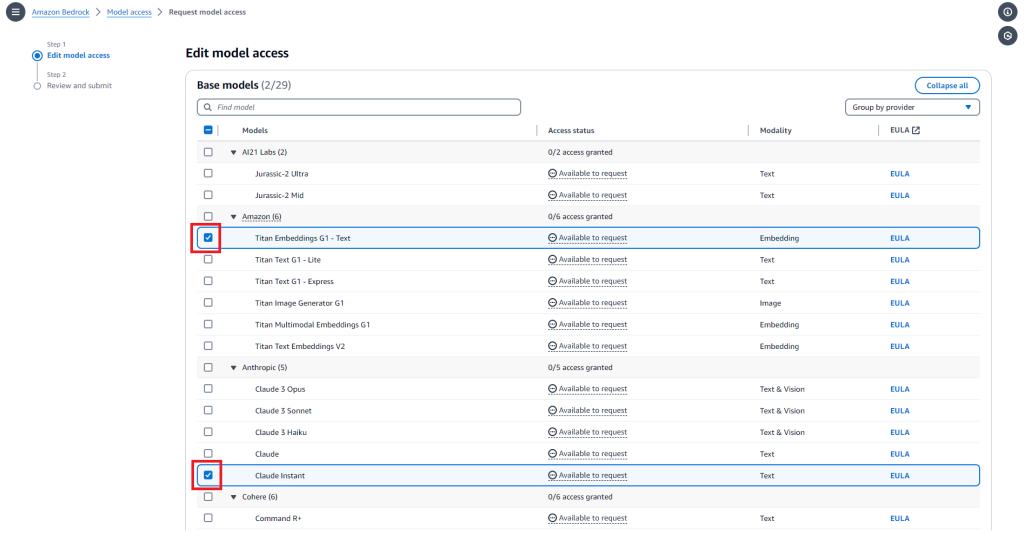The width and height of the screenshot is (1024, 534).
Task: Click status icon beside Jurassic-2 Ultra availability
Action: click(552, 173)
